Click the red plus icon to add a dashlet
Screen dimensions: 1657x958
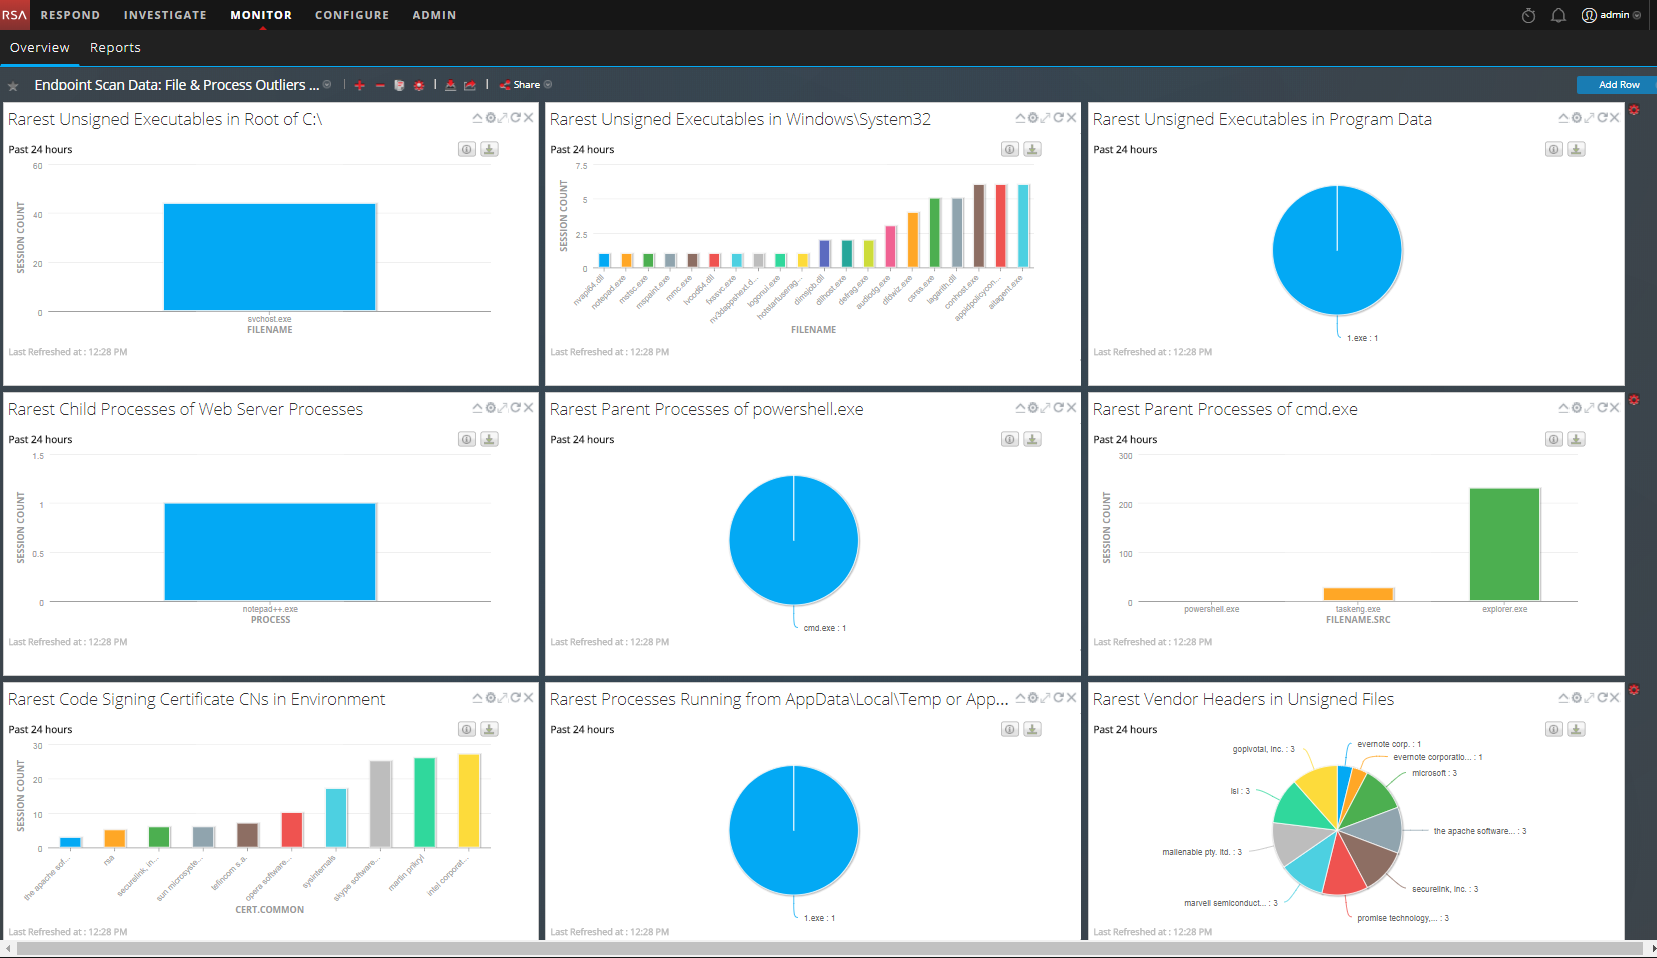pos(359,86)
